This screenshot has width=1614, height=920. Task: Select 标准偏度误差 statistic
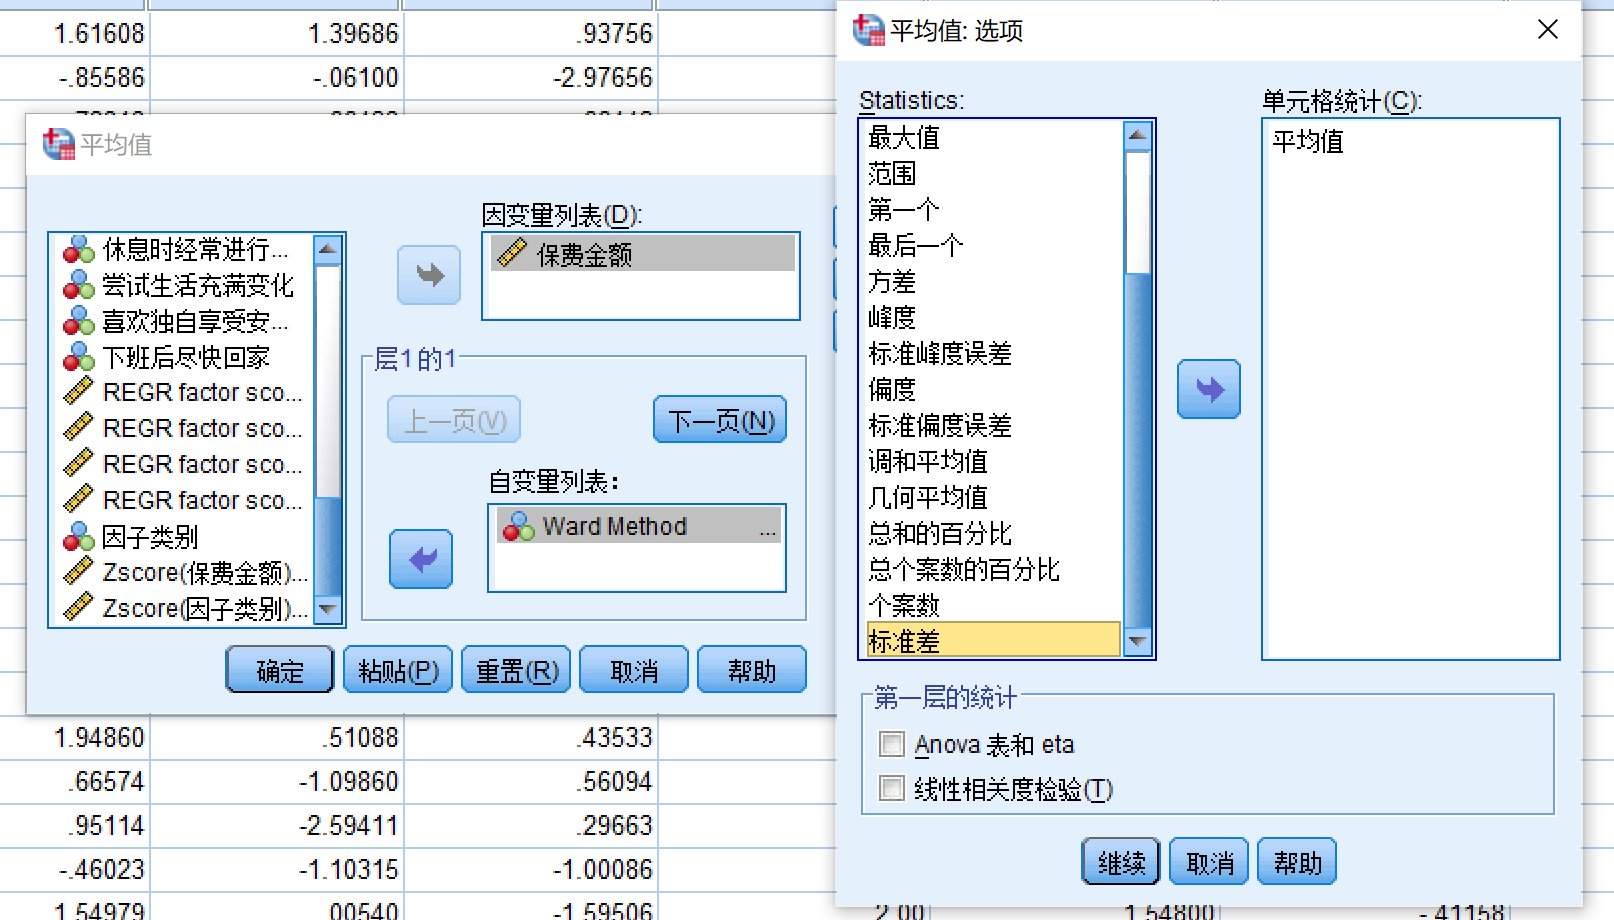pos(993,425)
